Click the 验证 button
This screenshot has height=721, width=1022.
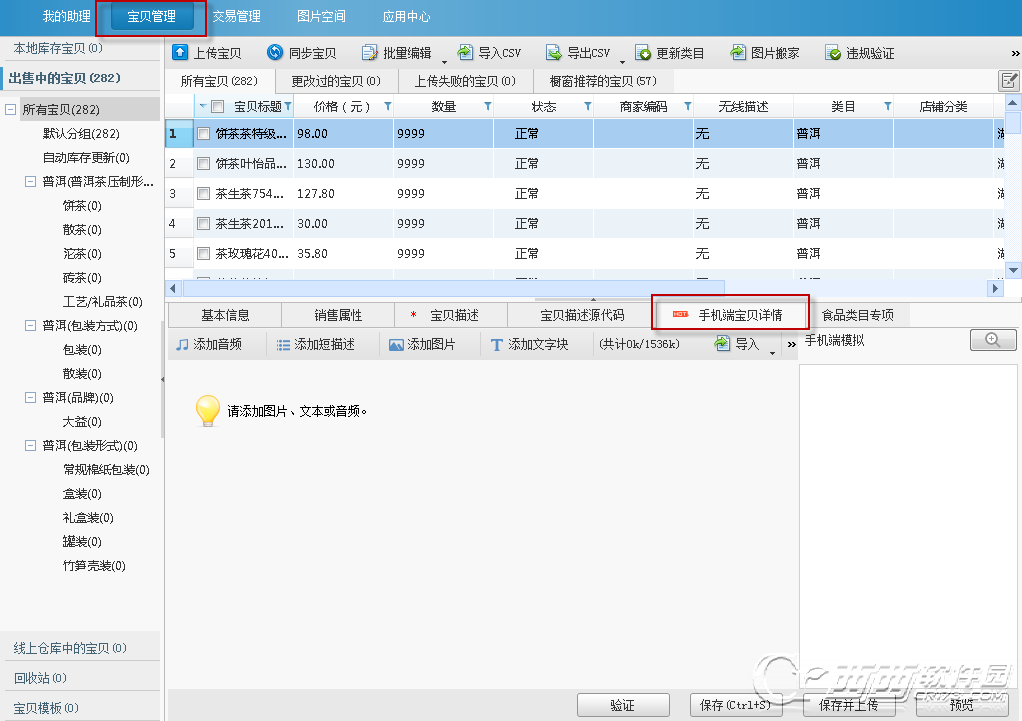pyautogui.click(x=622, y=705)
